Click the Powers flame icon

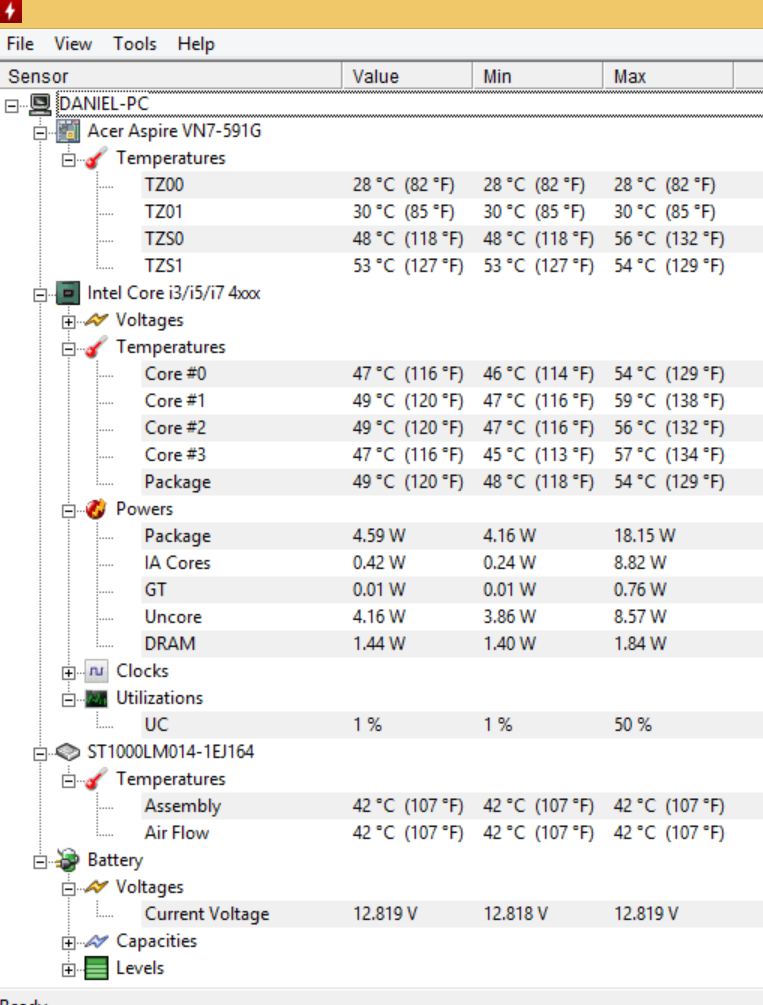click(97, 509)
